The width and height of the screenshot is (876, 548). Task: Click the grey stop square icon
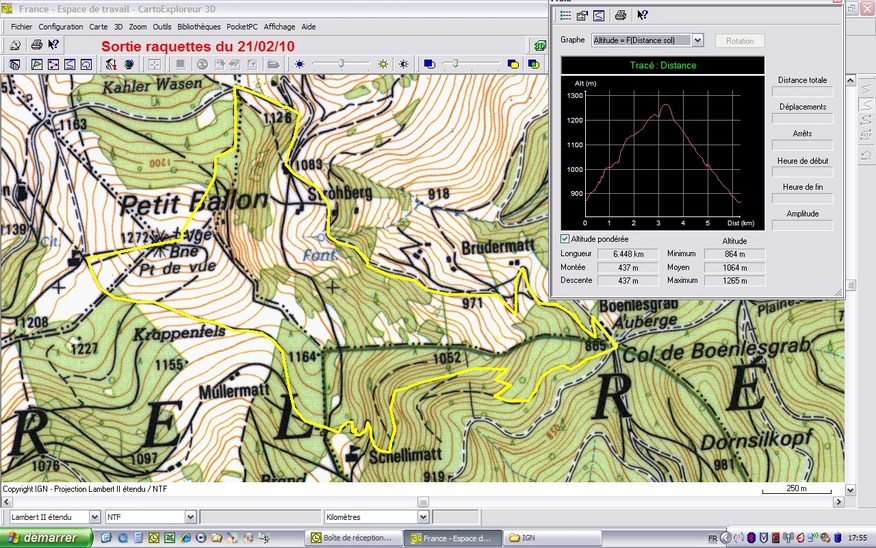pyautogui.click(x=180, y=64)
